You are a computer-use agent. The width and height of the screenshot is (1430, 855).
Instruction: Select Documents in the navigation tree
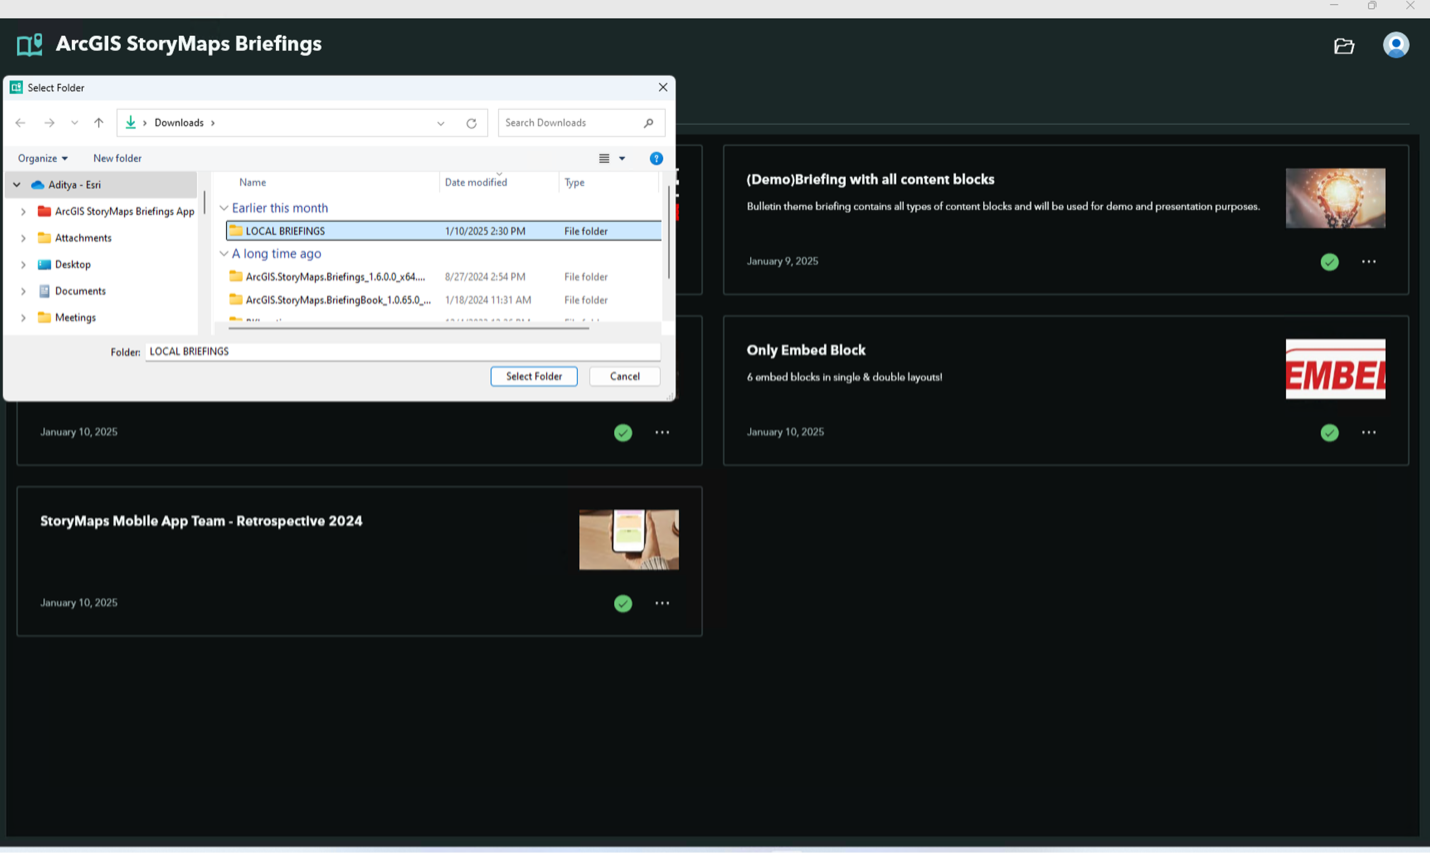click(x=80, y=291)
